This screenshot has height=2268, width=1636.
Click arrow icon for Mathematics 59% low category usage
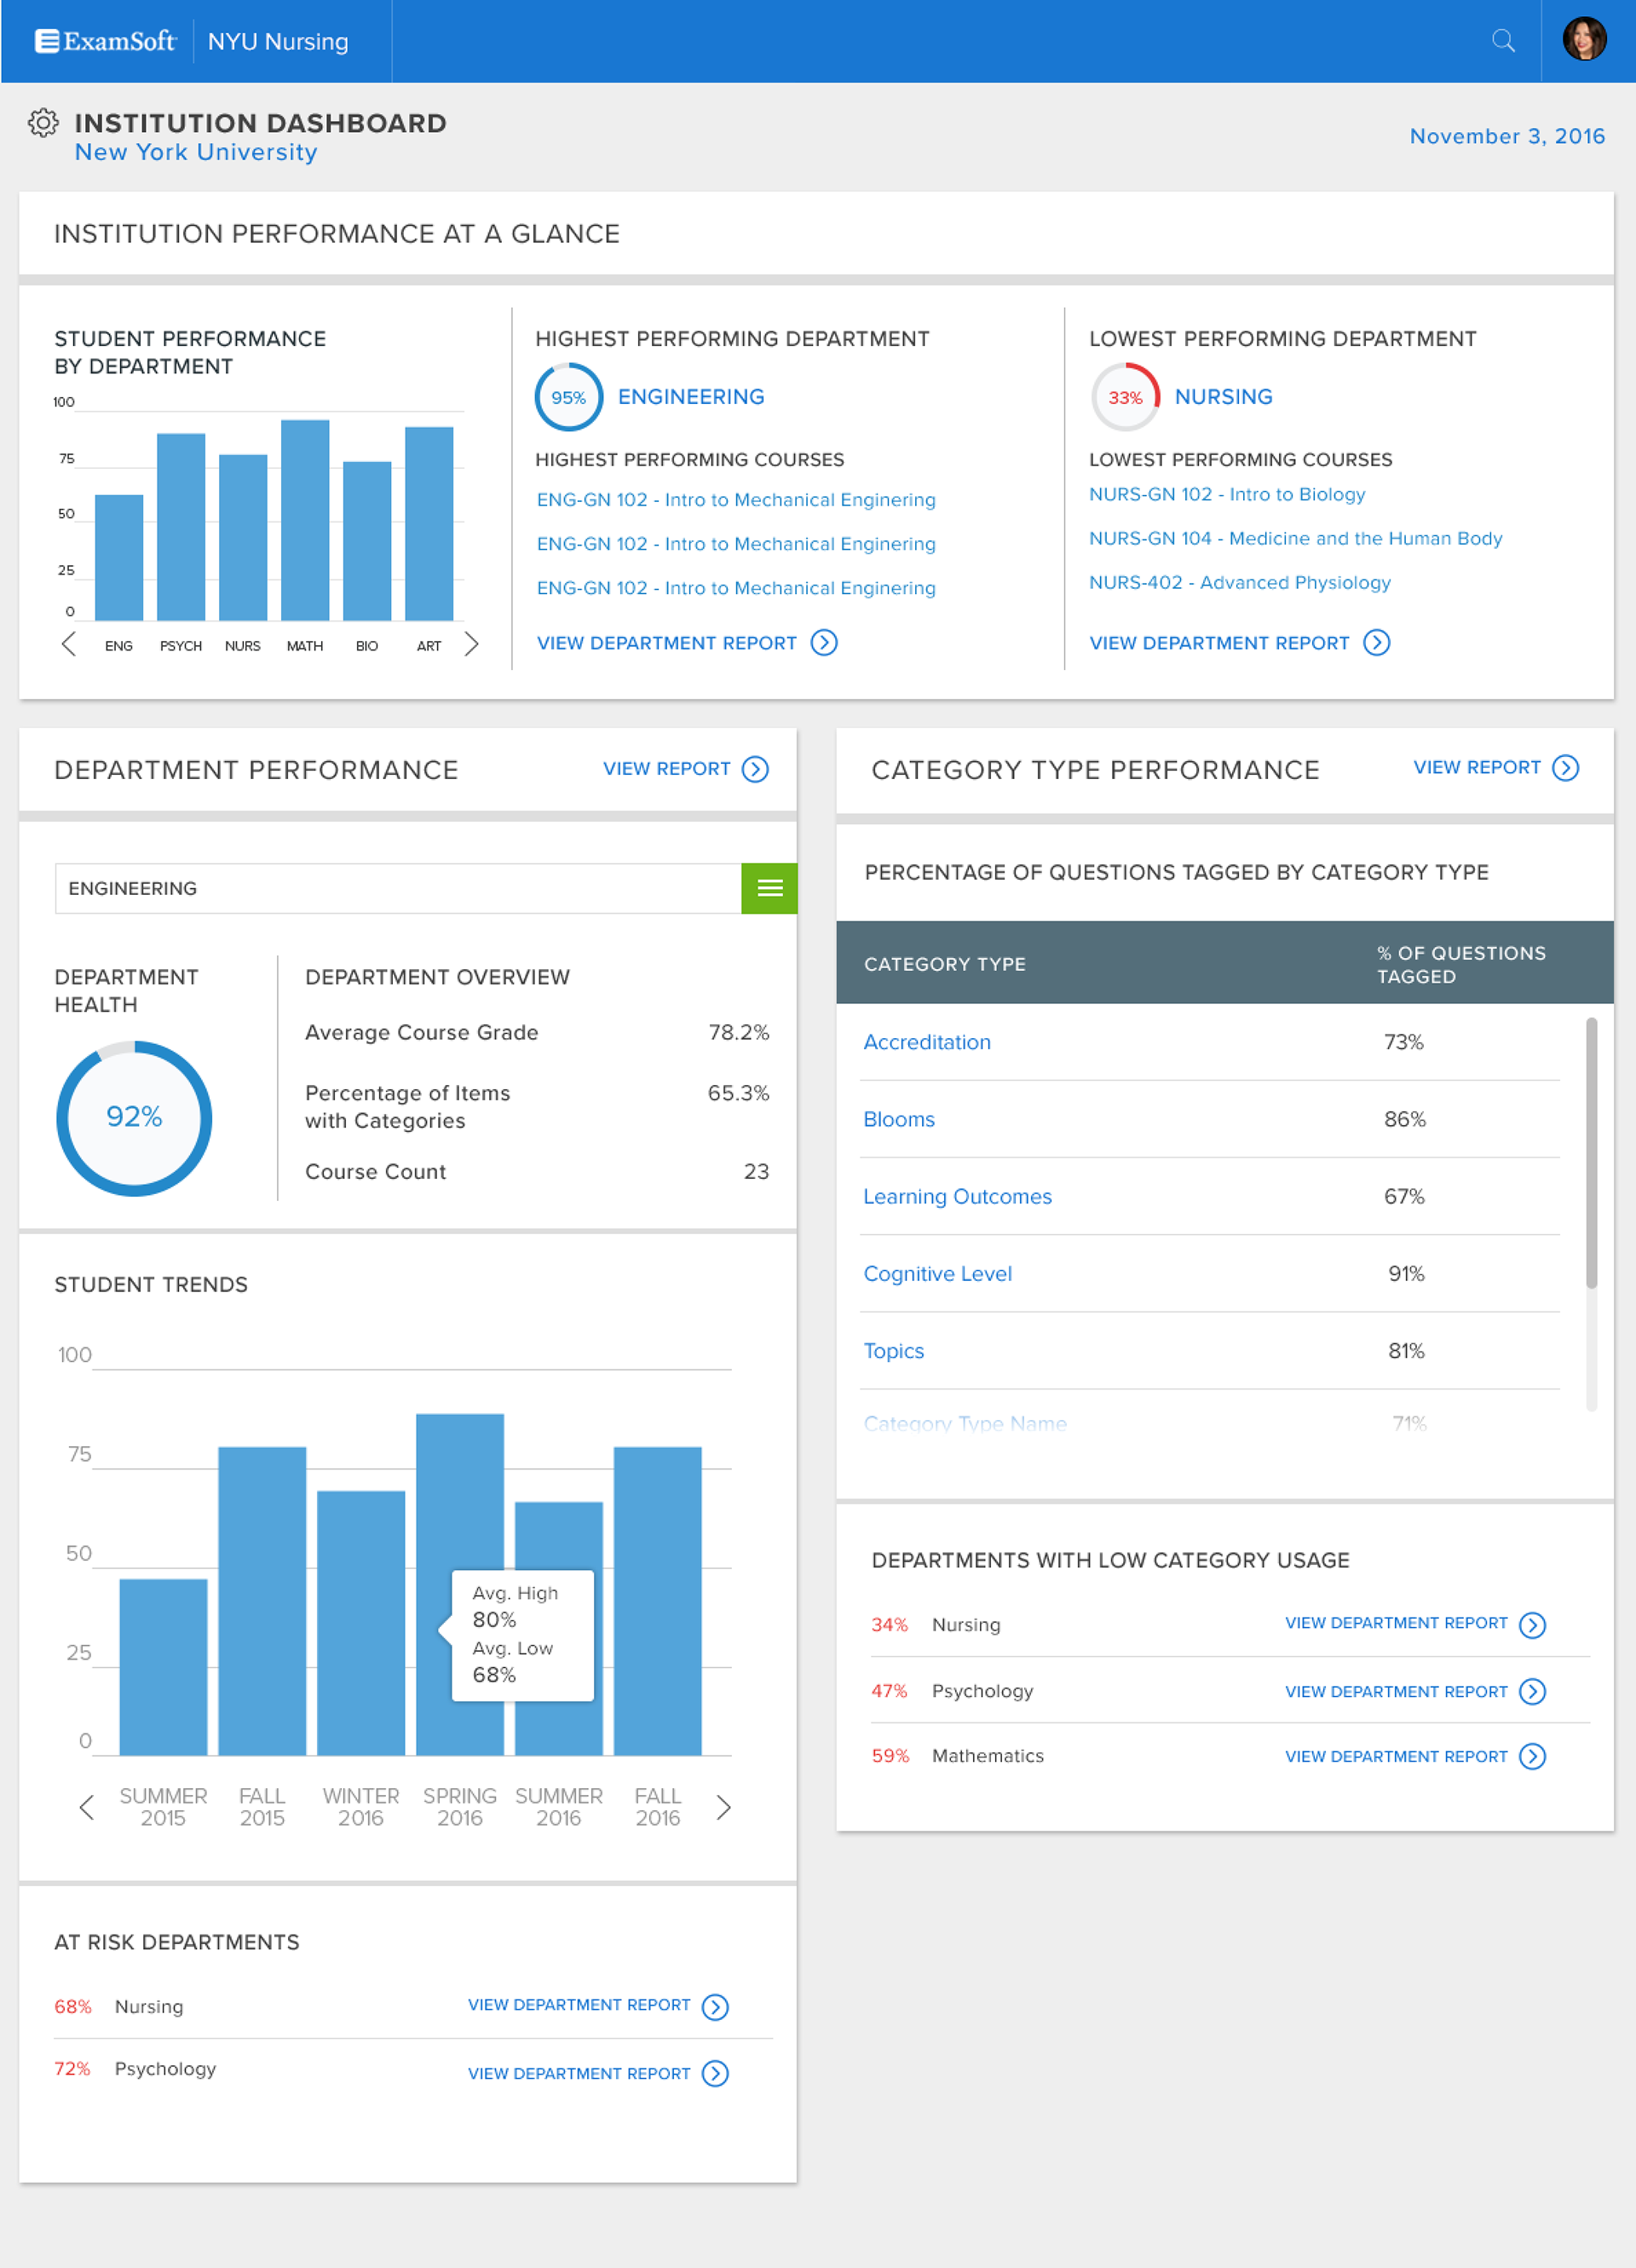1532,1756
